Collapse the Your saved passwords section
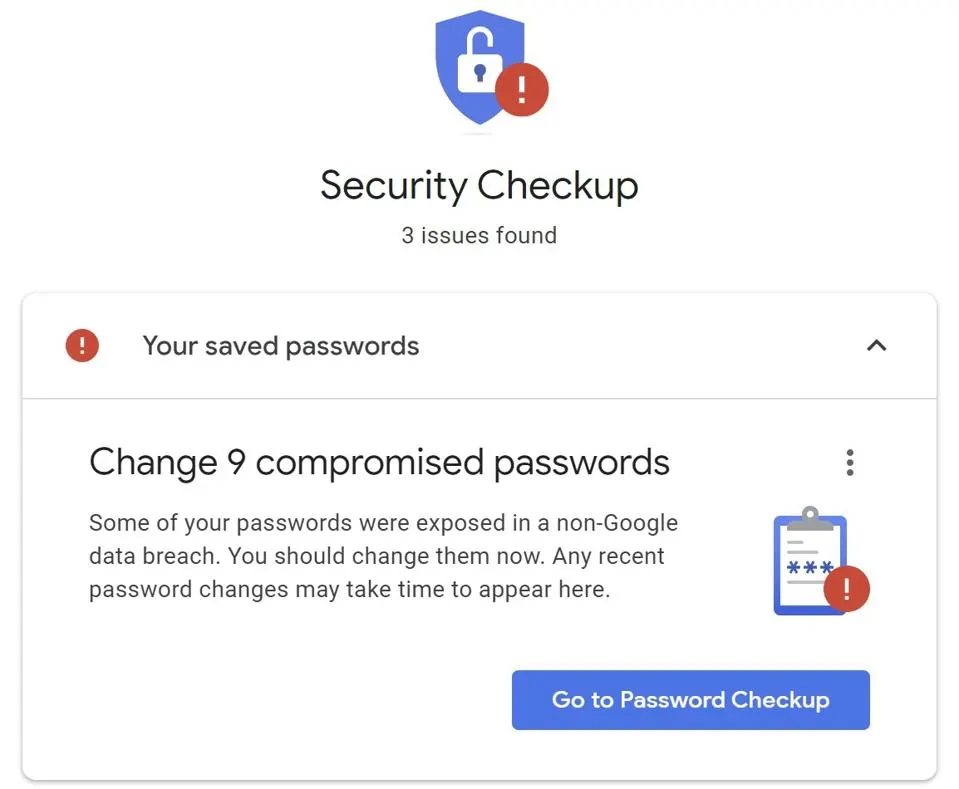 point(876,346)
